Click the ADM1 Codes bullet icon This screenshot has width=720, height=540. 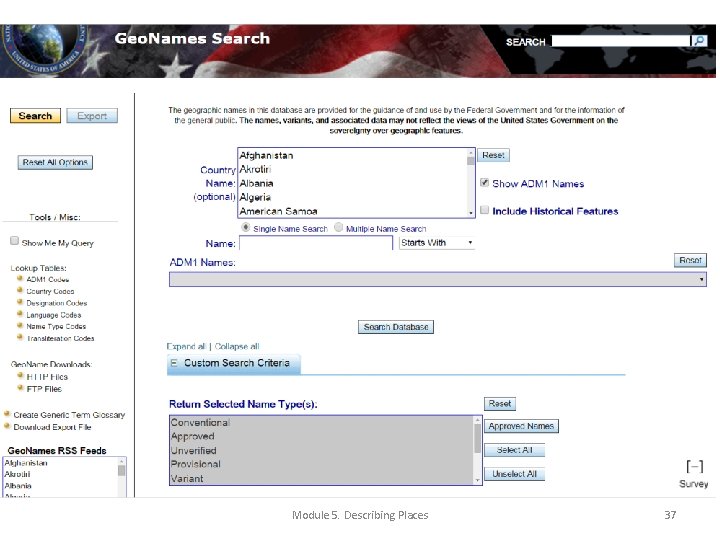coord(20,278)
